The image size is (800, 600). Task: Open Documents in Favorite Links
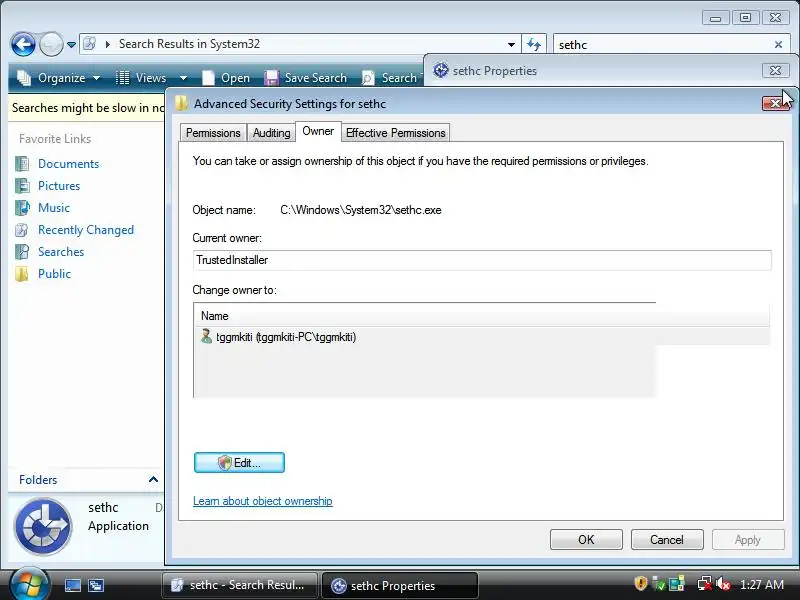[68, 164]
